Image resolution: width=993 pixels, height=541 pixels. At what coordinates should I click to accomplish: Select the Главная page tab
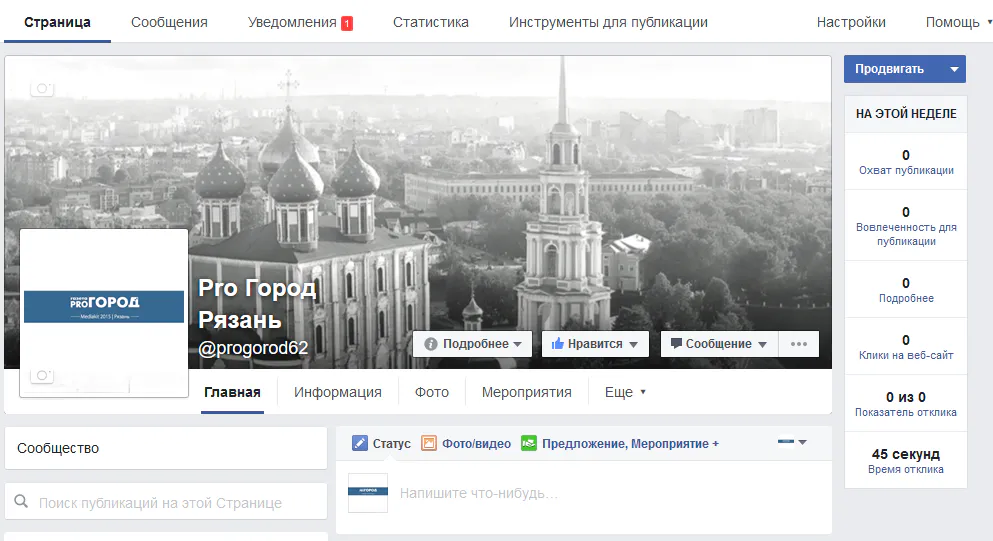pyautogui.click(x=232, y=392)
